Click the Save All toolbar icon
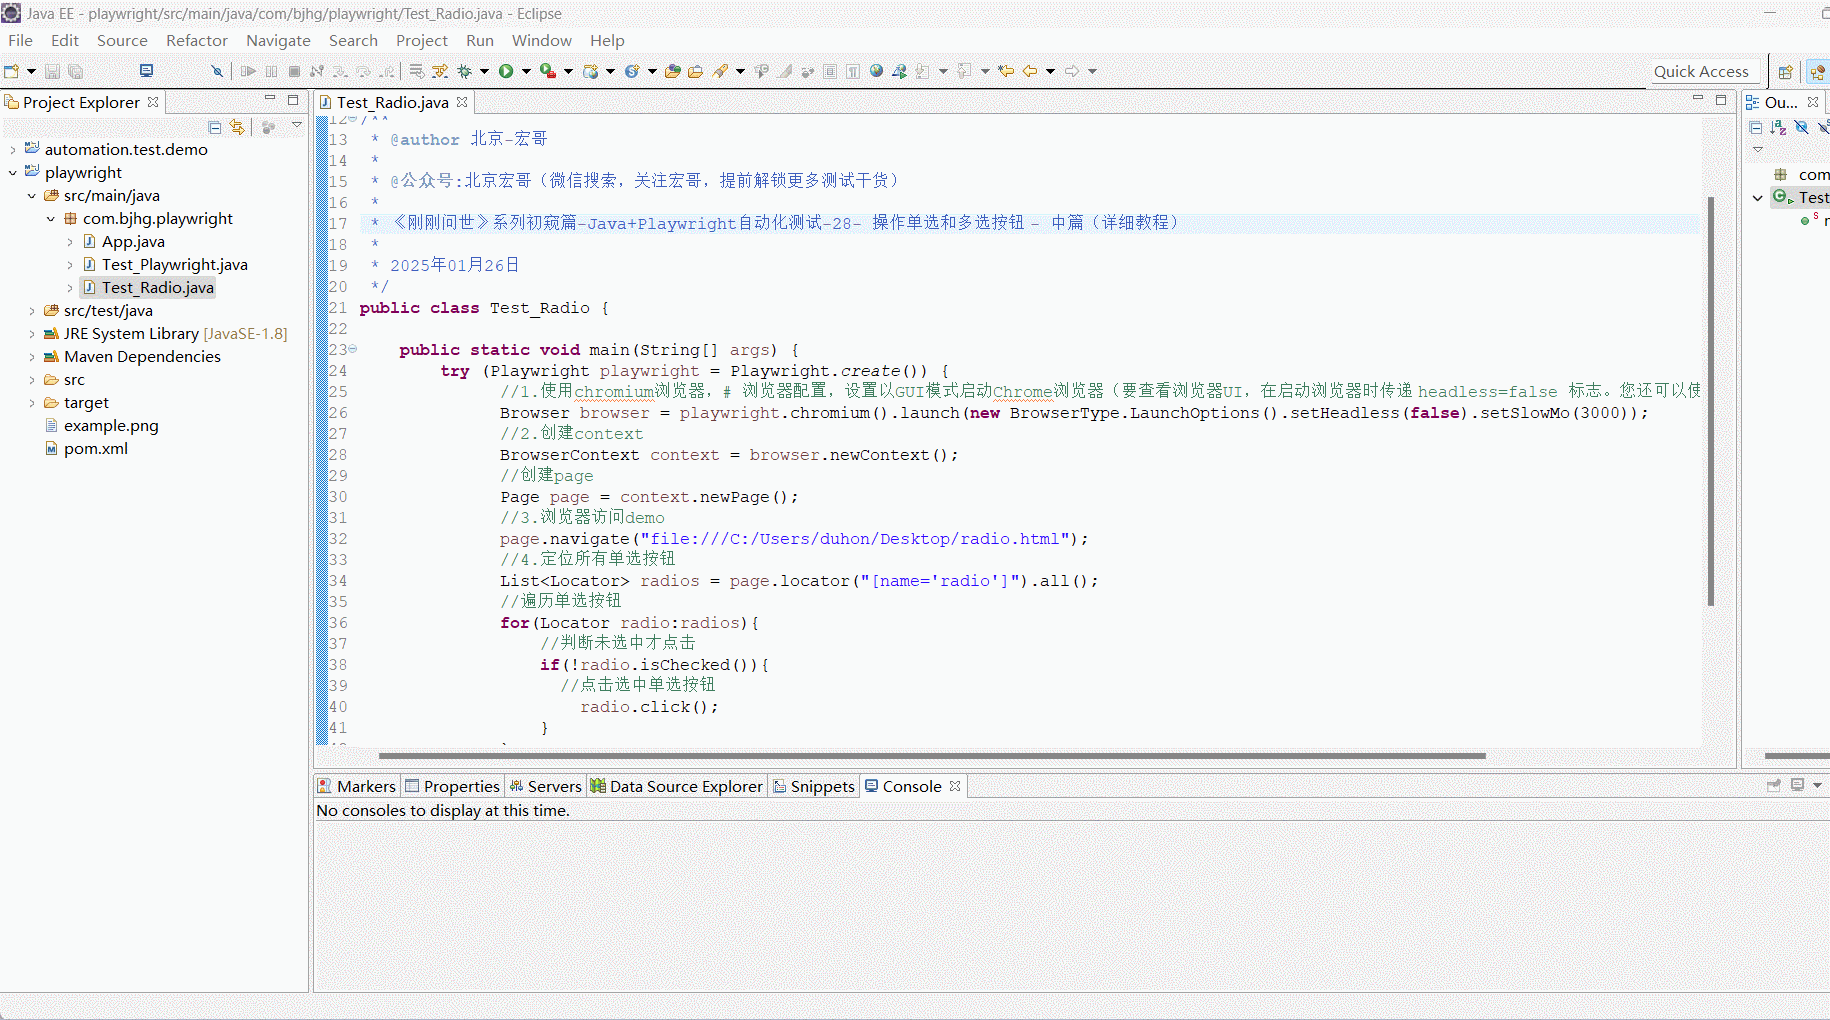This screenshot has height=1020, width=1830. tap(75, 71)
